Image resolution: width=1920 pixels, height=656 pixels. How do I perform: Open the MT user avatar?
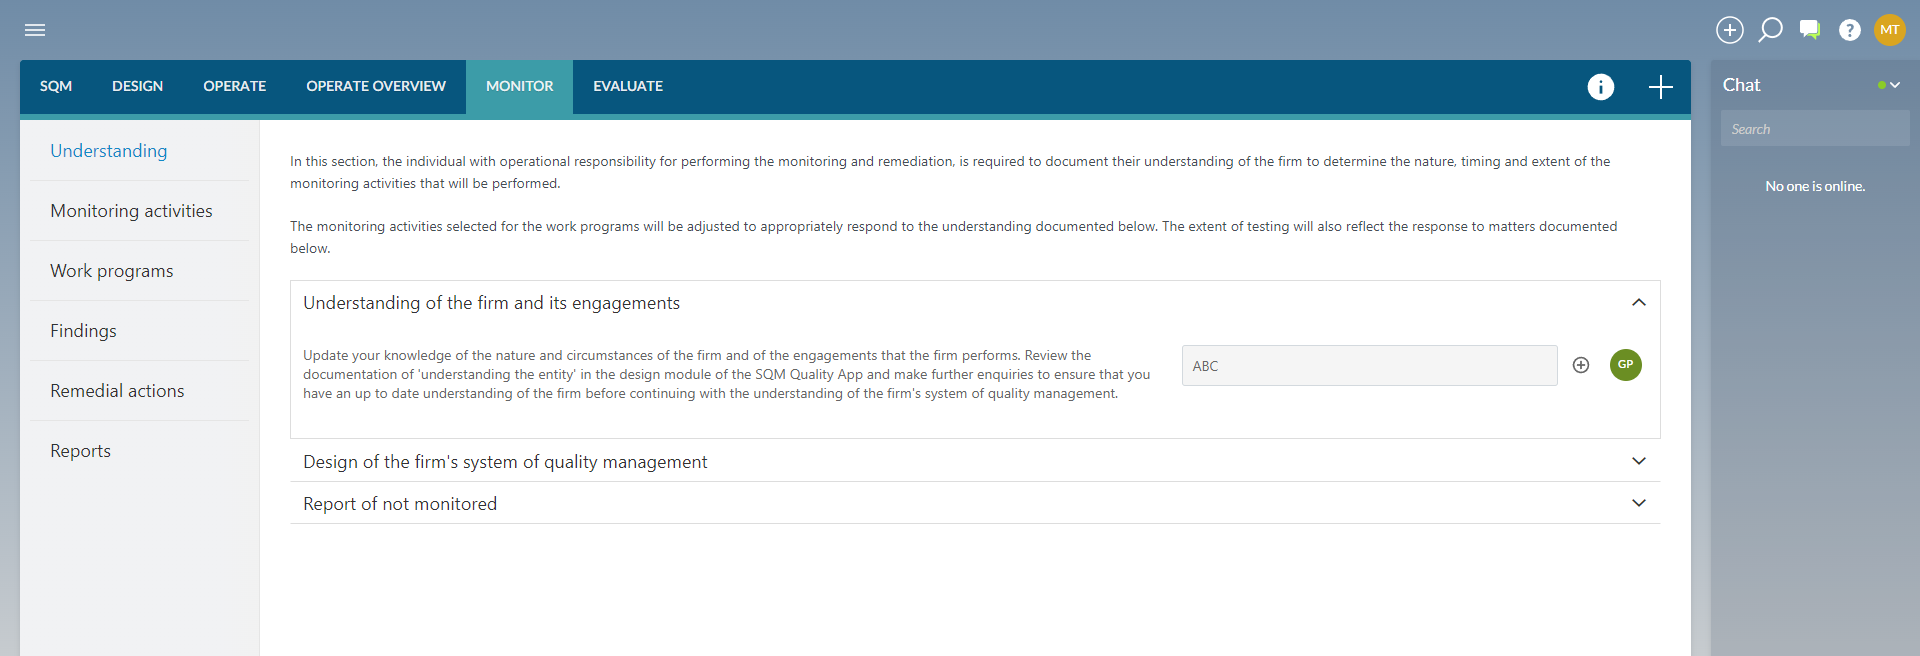1889,30
